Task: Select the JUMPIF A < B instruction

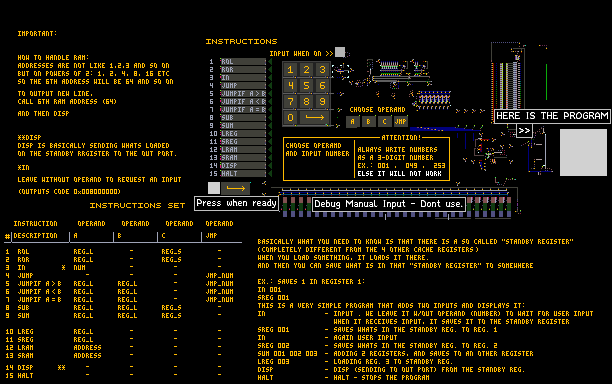Action: coord(243,101)
